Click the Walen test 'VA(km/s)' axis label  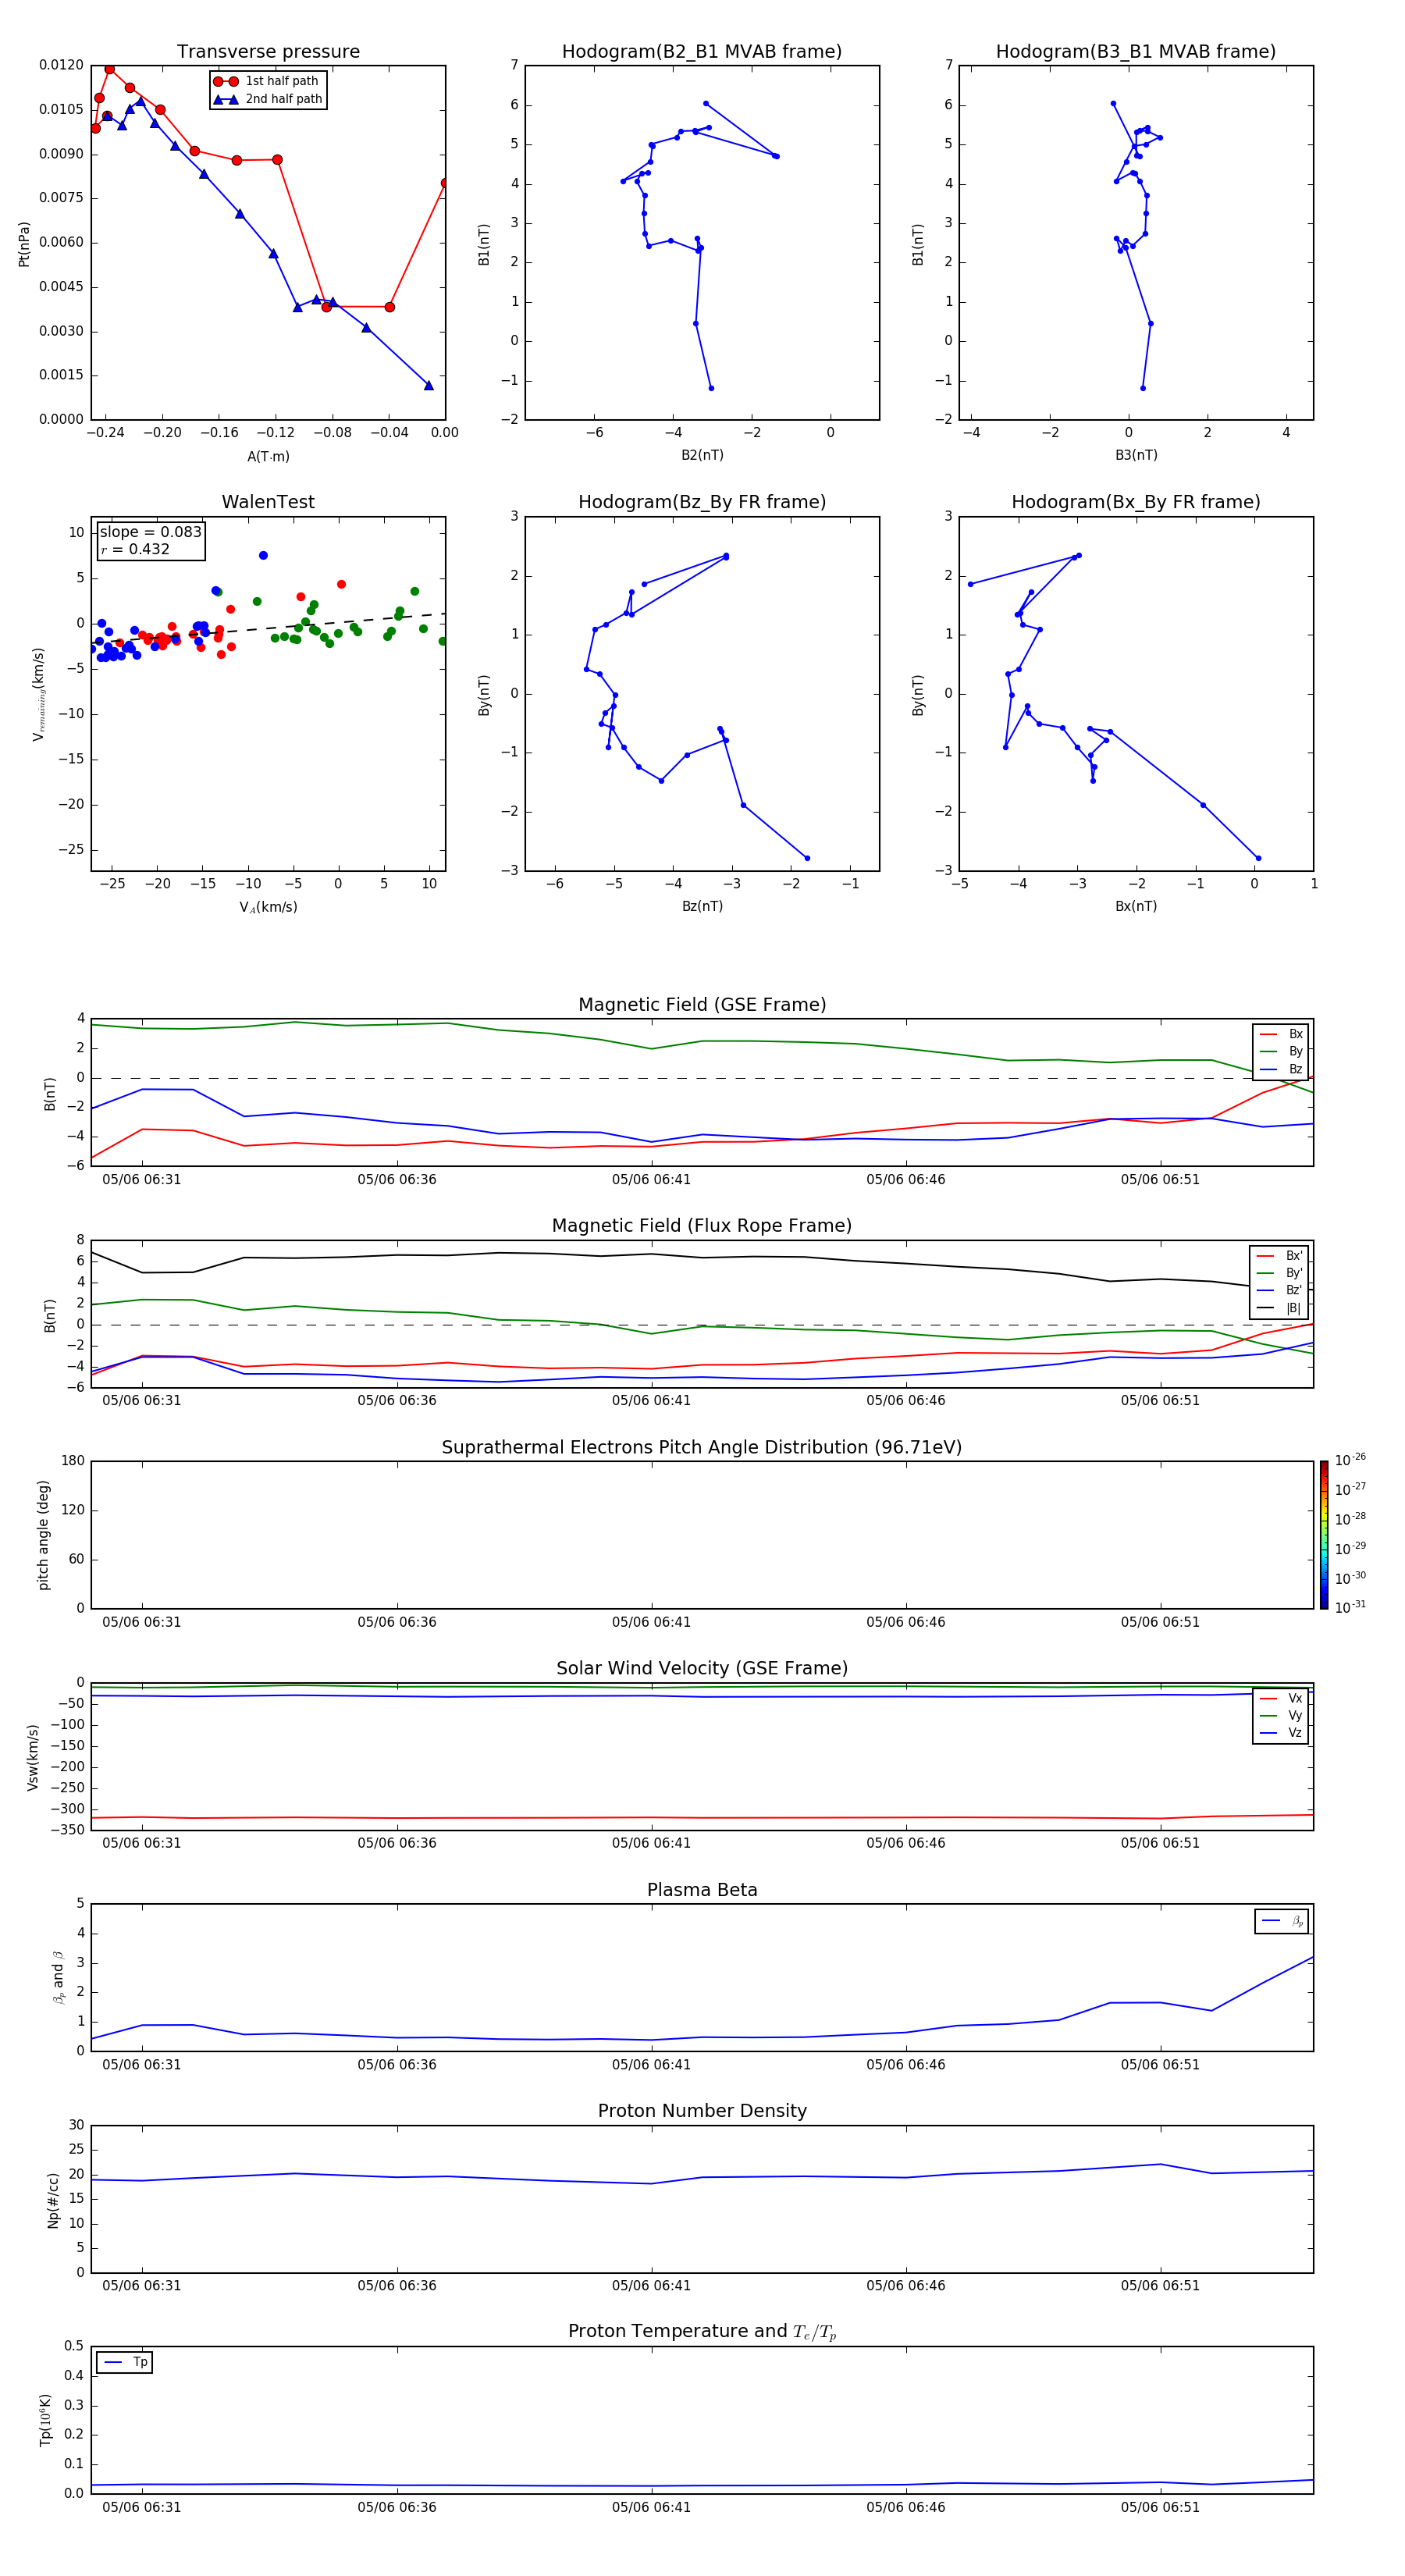point(268,907)
